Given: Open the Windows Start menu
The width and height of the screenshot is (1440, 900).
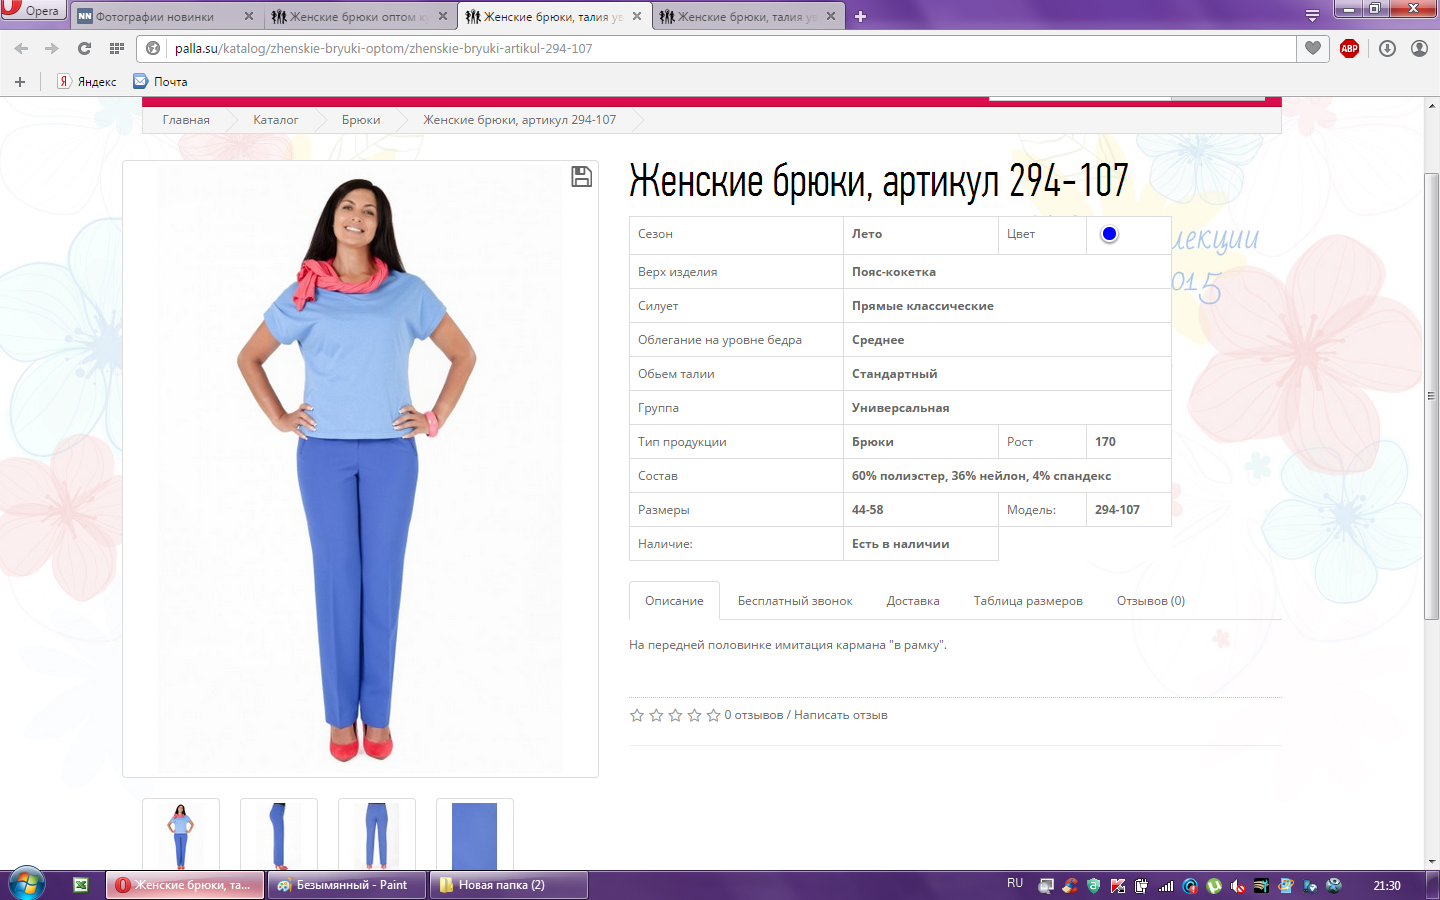Looking at the screenshot, I should pos(27,885).
